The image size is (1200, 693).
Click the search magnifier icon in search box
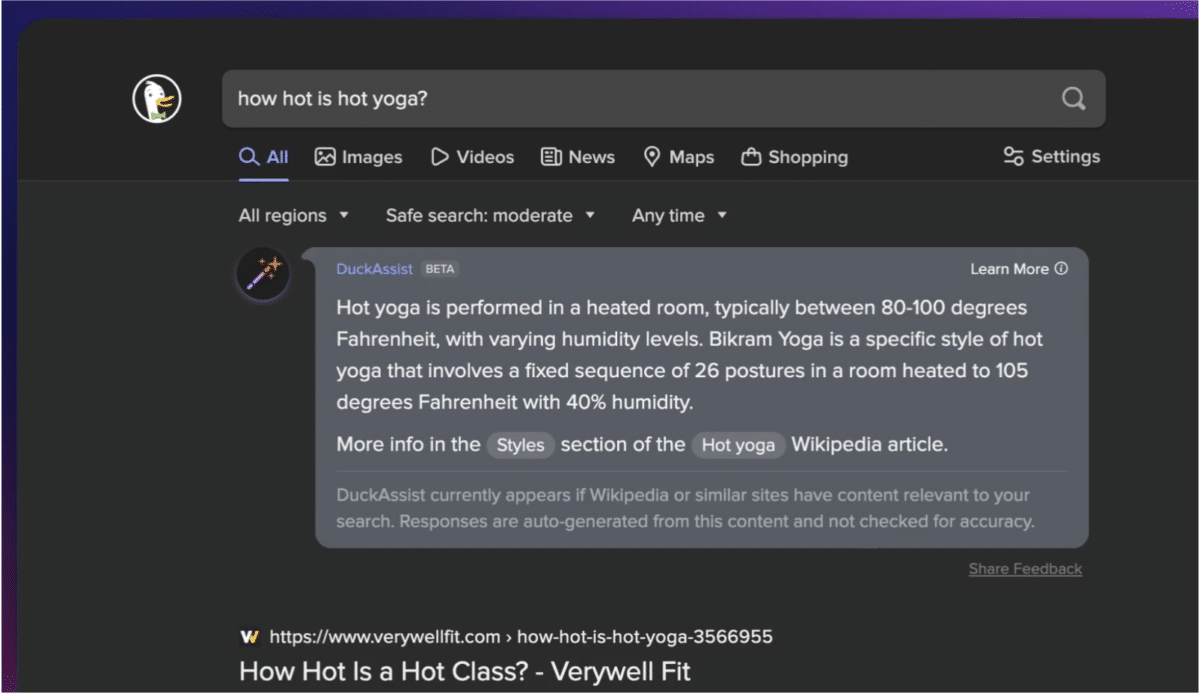[1073, 98]
